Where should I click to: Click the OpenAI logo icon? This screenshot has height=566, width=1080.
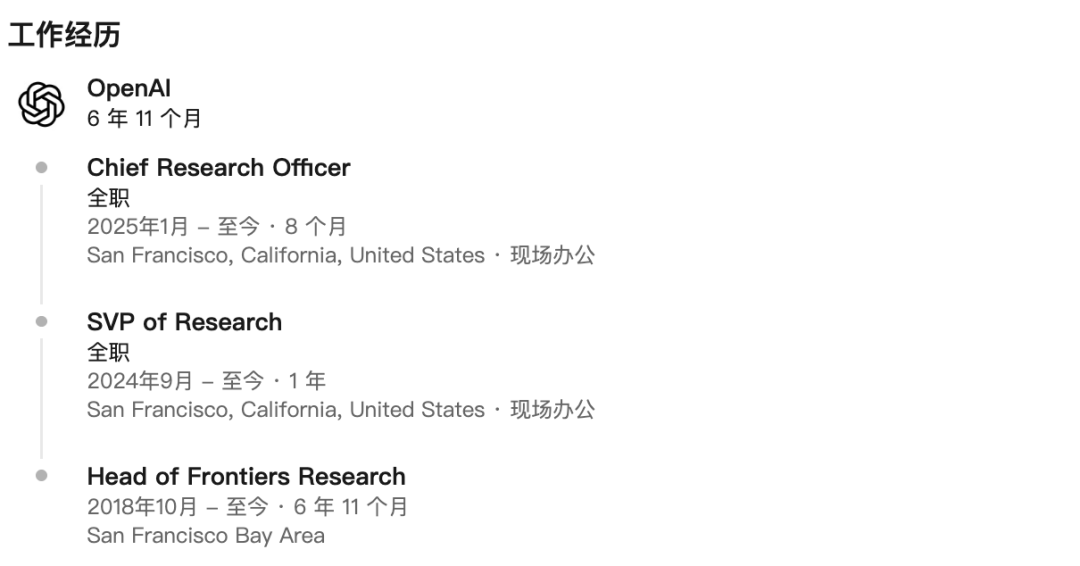tap(41, 105)
